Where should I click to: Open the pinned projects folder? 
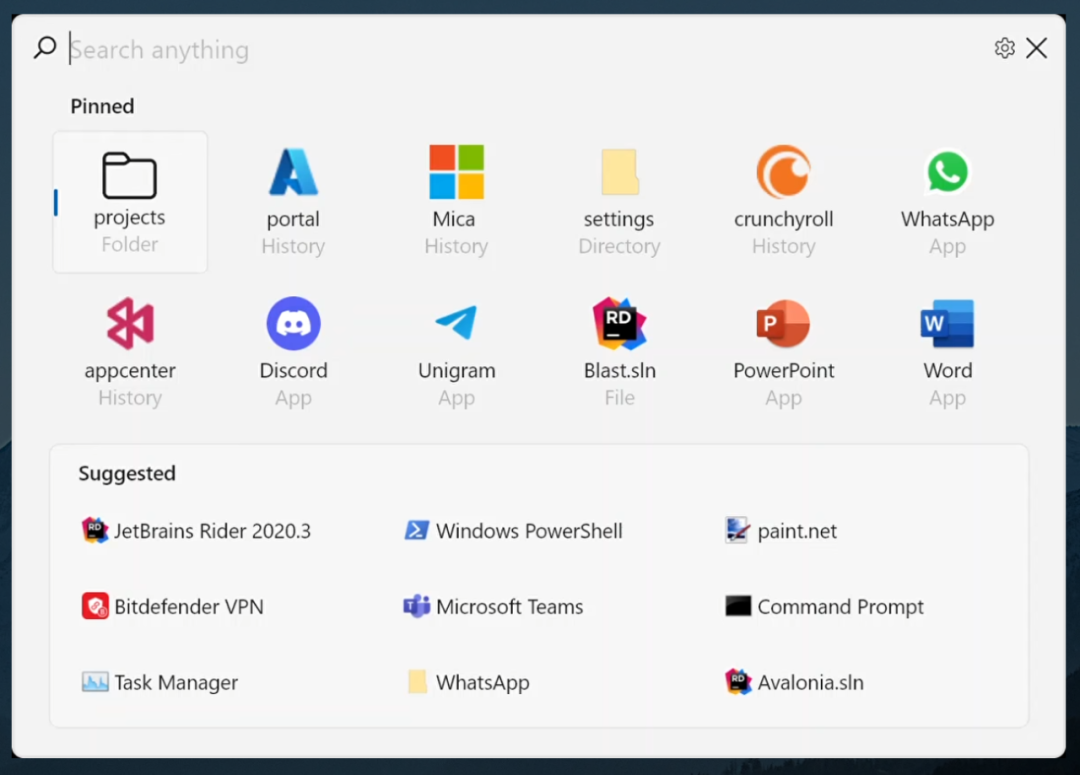coord(129,202)
